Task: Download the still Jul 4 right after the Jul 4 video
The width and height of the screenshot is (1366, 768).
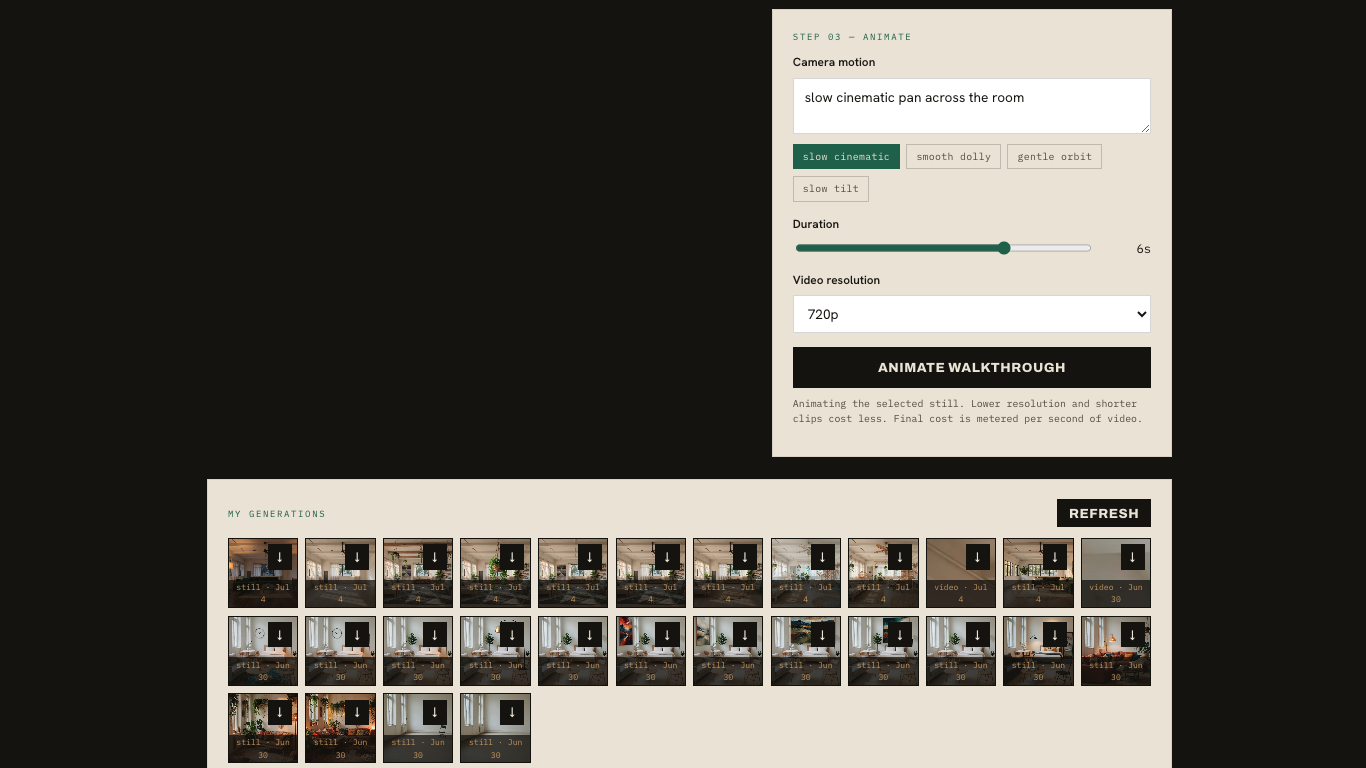Action: 1055,557
